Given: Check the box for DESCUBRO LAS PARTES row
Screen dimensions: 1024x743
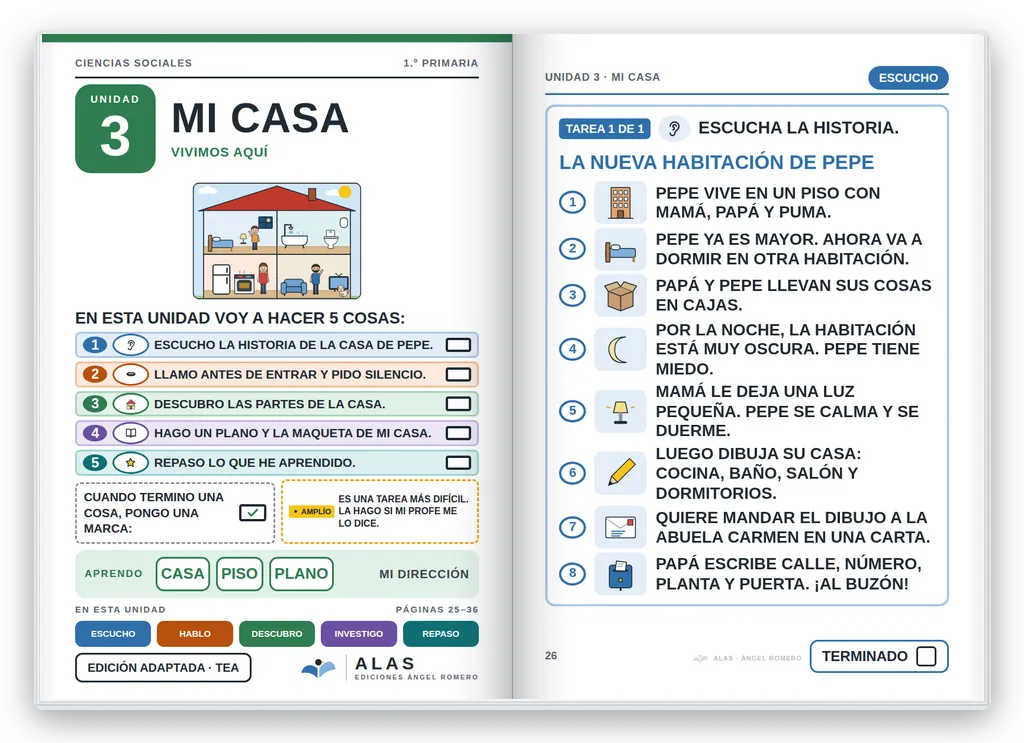Looking at the screenshot, I should [x=458, y=404].
